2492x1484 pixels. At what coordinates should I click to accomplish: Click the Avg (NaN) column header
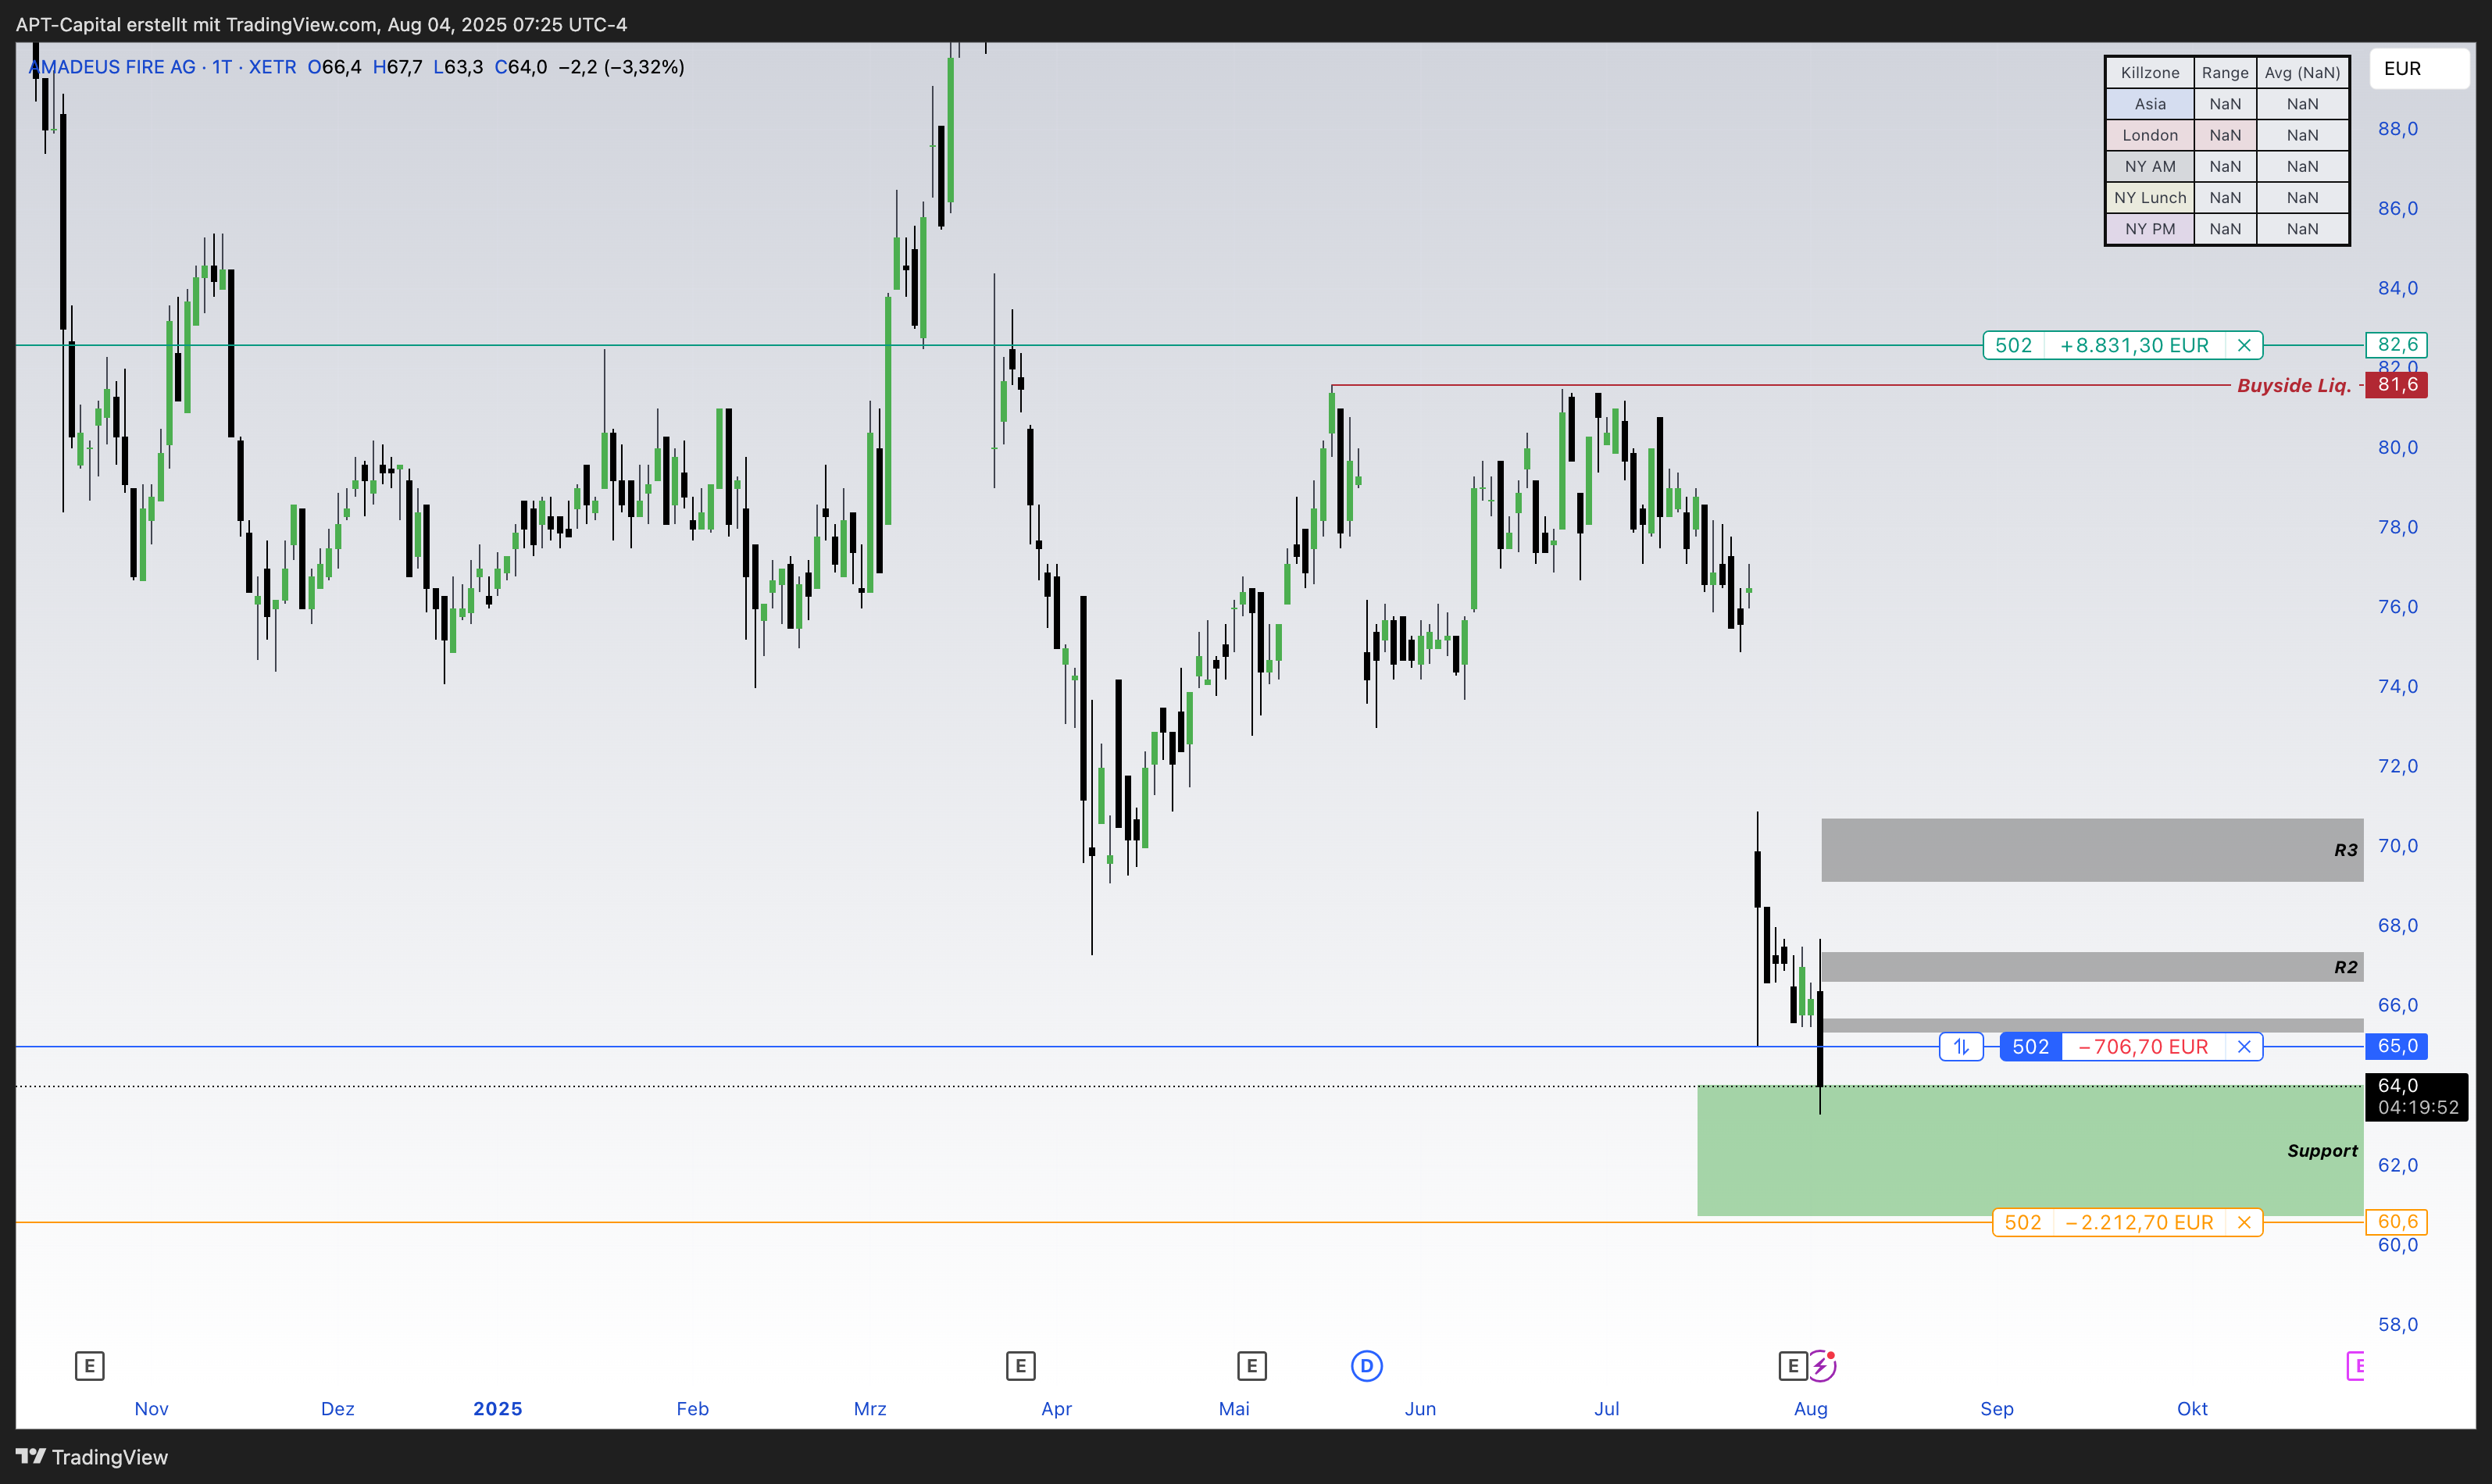pyautogui.click(x=2302, y=72)
